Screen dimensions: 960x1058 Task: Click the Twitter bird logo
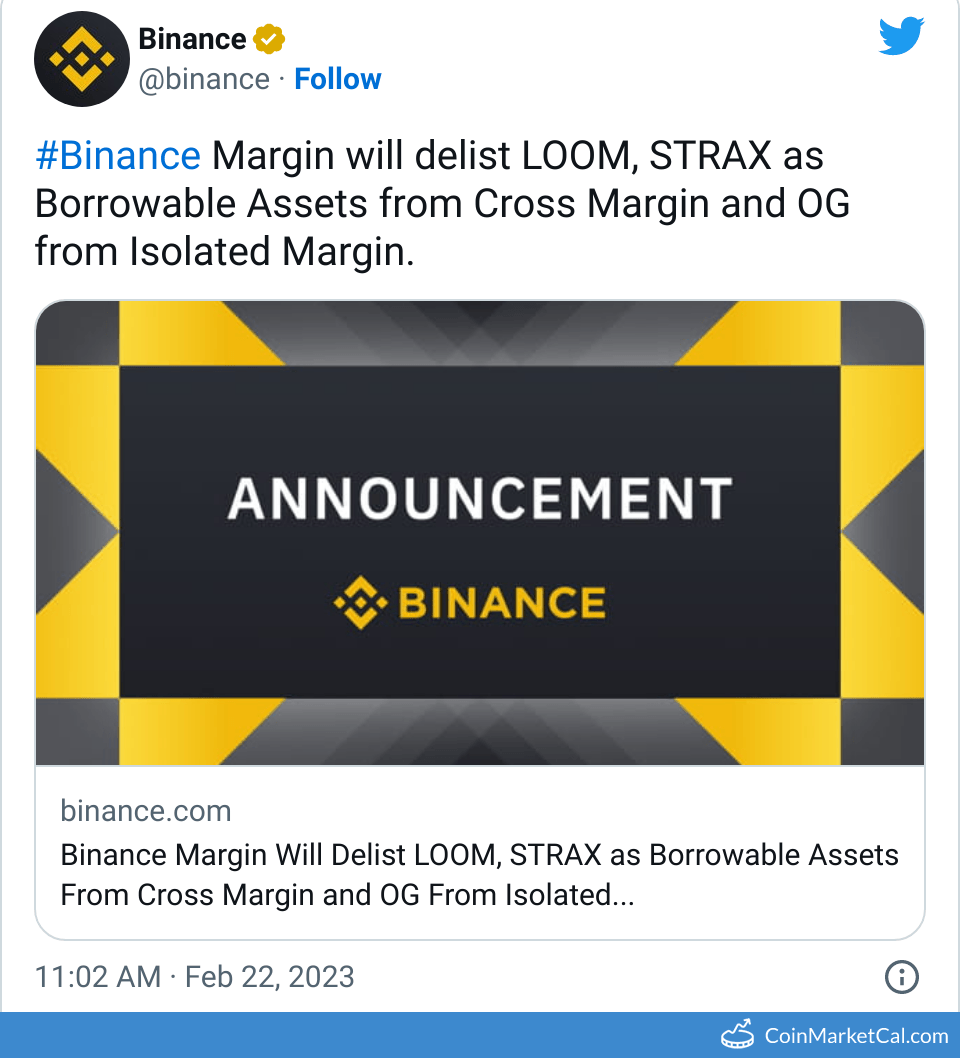point(901,38)
